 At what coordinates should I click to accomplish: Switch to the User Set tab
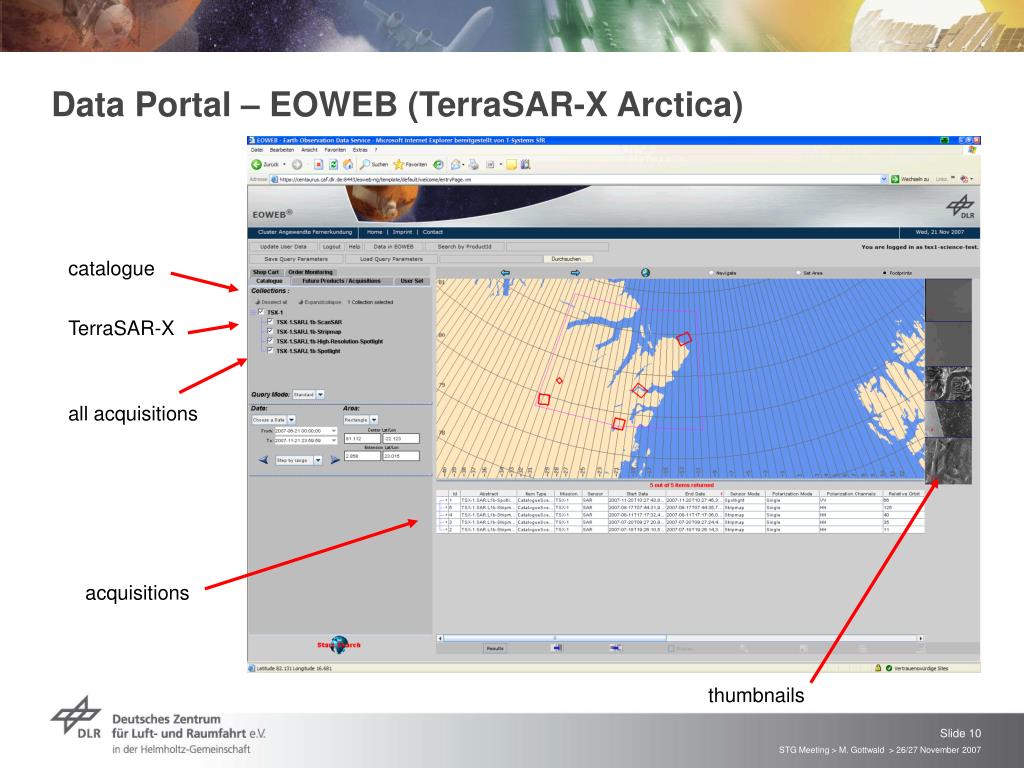pyautogui.click(x=411, y=281)
